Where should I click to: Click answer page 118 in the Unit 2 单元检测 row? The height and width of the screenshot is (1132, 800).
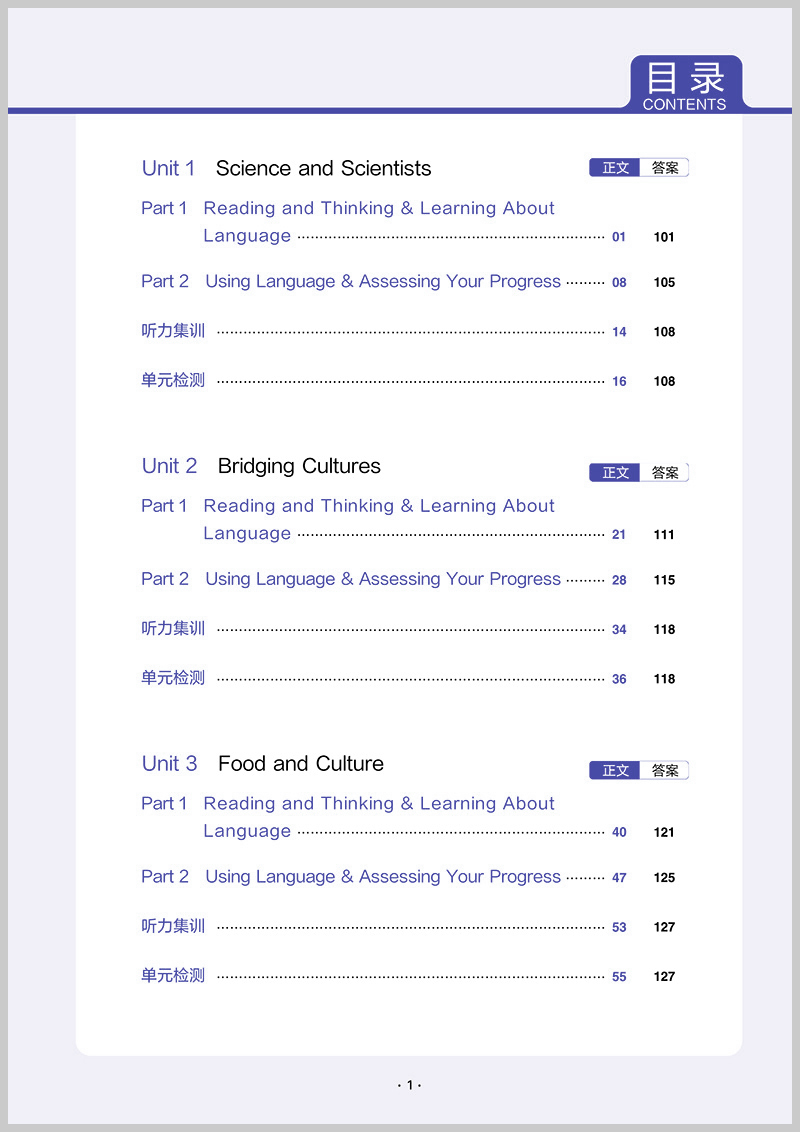pos(664,679)
